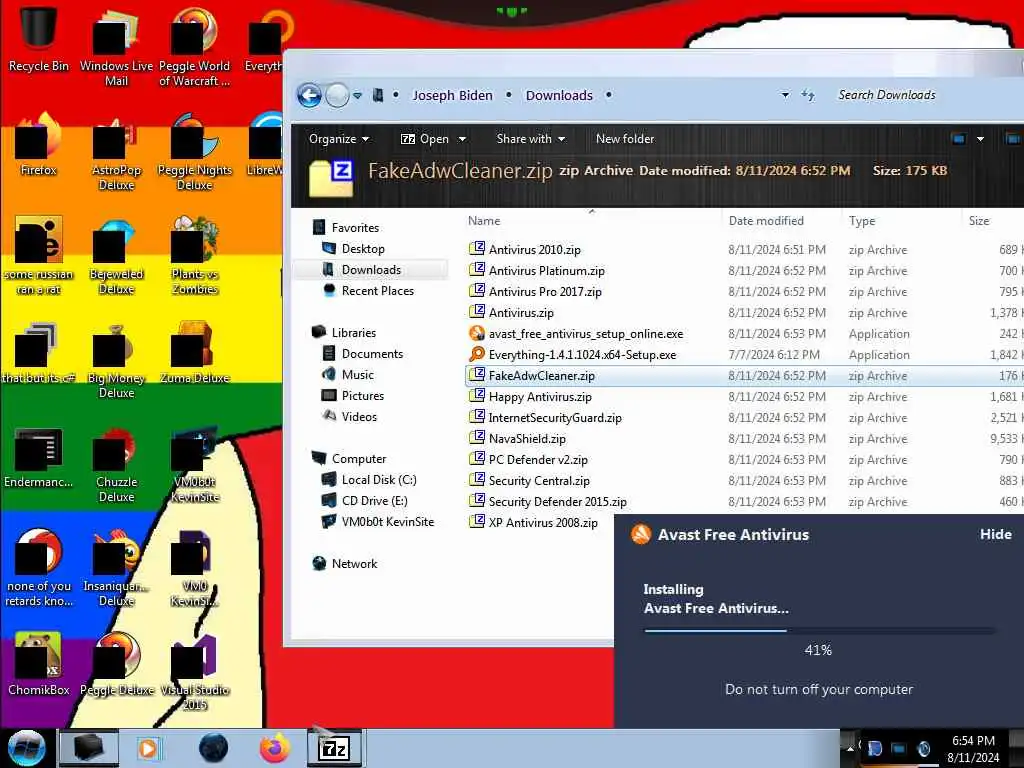This screenshot has width=1024, height=768.
Task: Select Happy Antivirus.zip file
Action: click(x=540, y=396)
